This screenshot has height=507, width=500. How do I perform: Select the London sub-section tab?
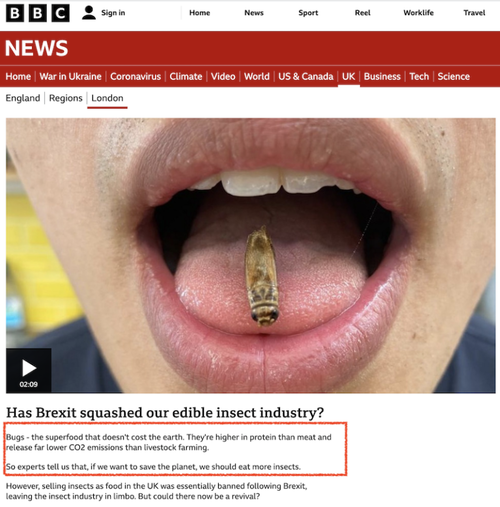[x=107, y=98]
